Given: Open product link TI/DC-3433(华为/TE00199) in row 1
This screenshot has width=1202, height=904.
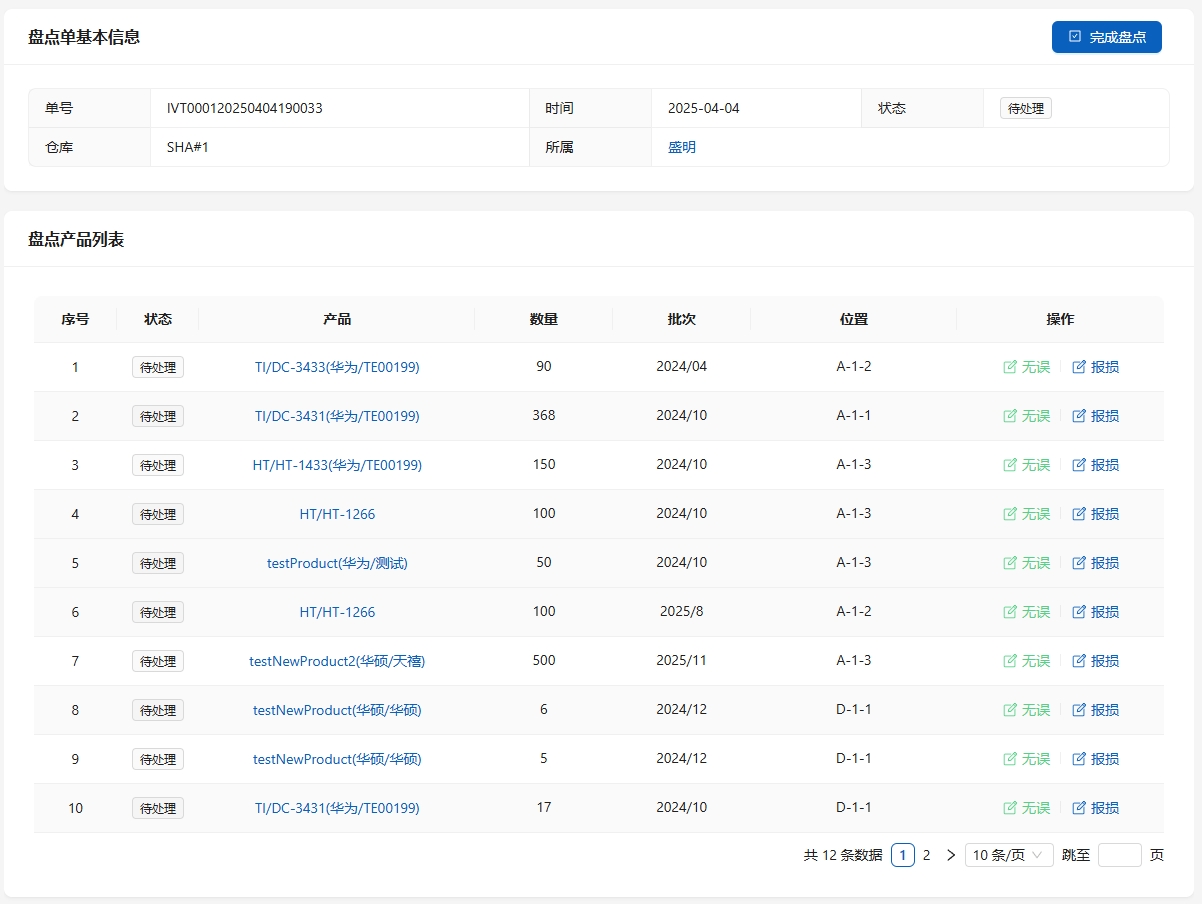Looking at the screenshot, I should 337,367.
